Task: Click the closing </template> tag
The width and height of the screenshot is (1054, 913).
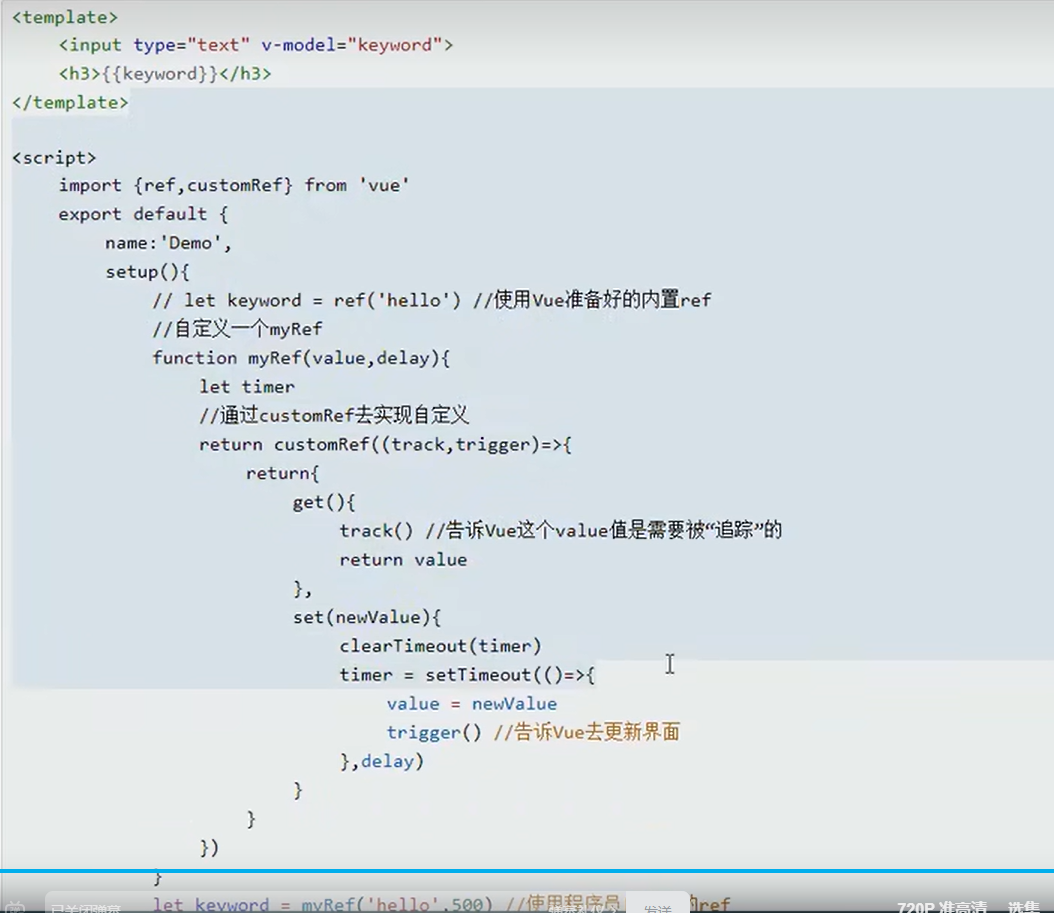Action: [71, 102]
